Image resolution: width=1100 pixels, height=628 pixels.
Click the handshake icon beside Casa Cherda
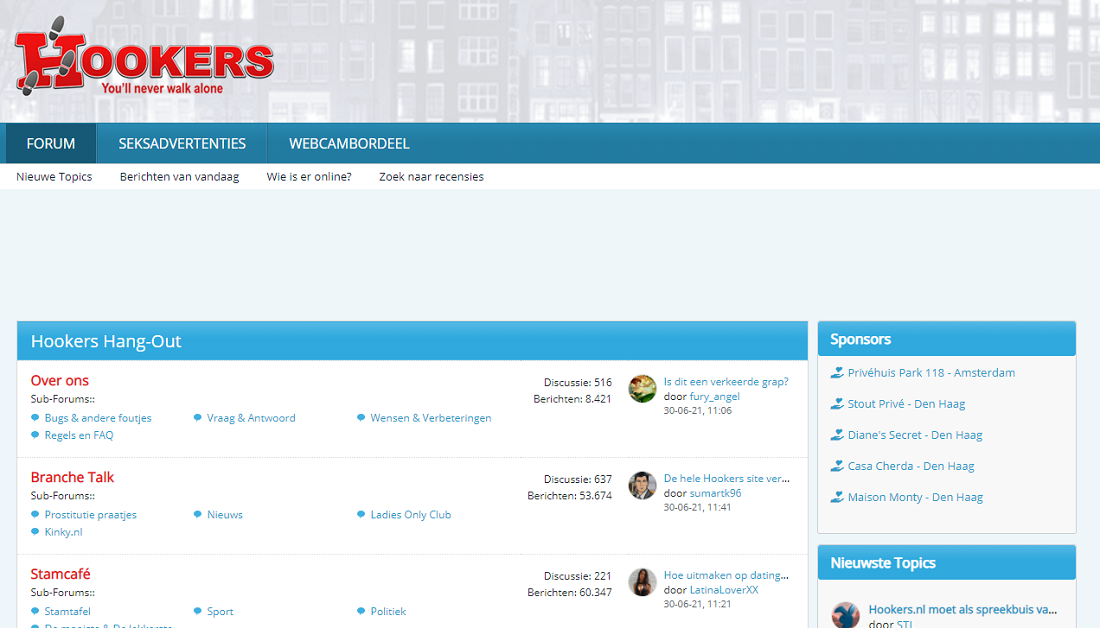point(837,466)
